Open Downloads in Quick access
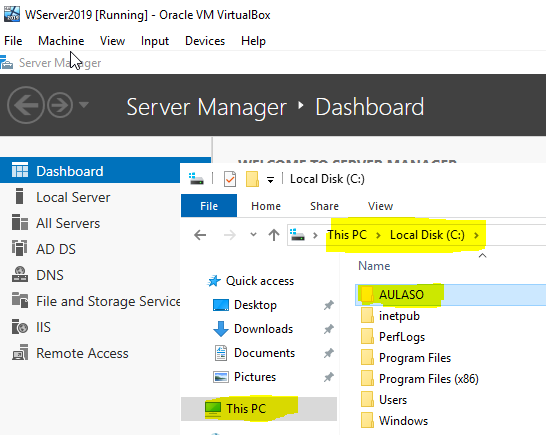This screenshot has width=546, height=435. pos(263,329)
